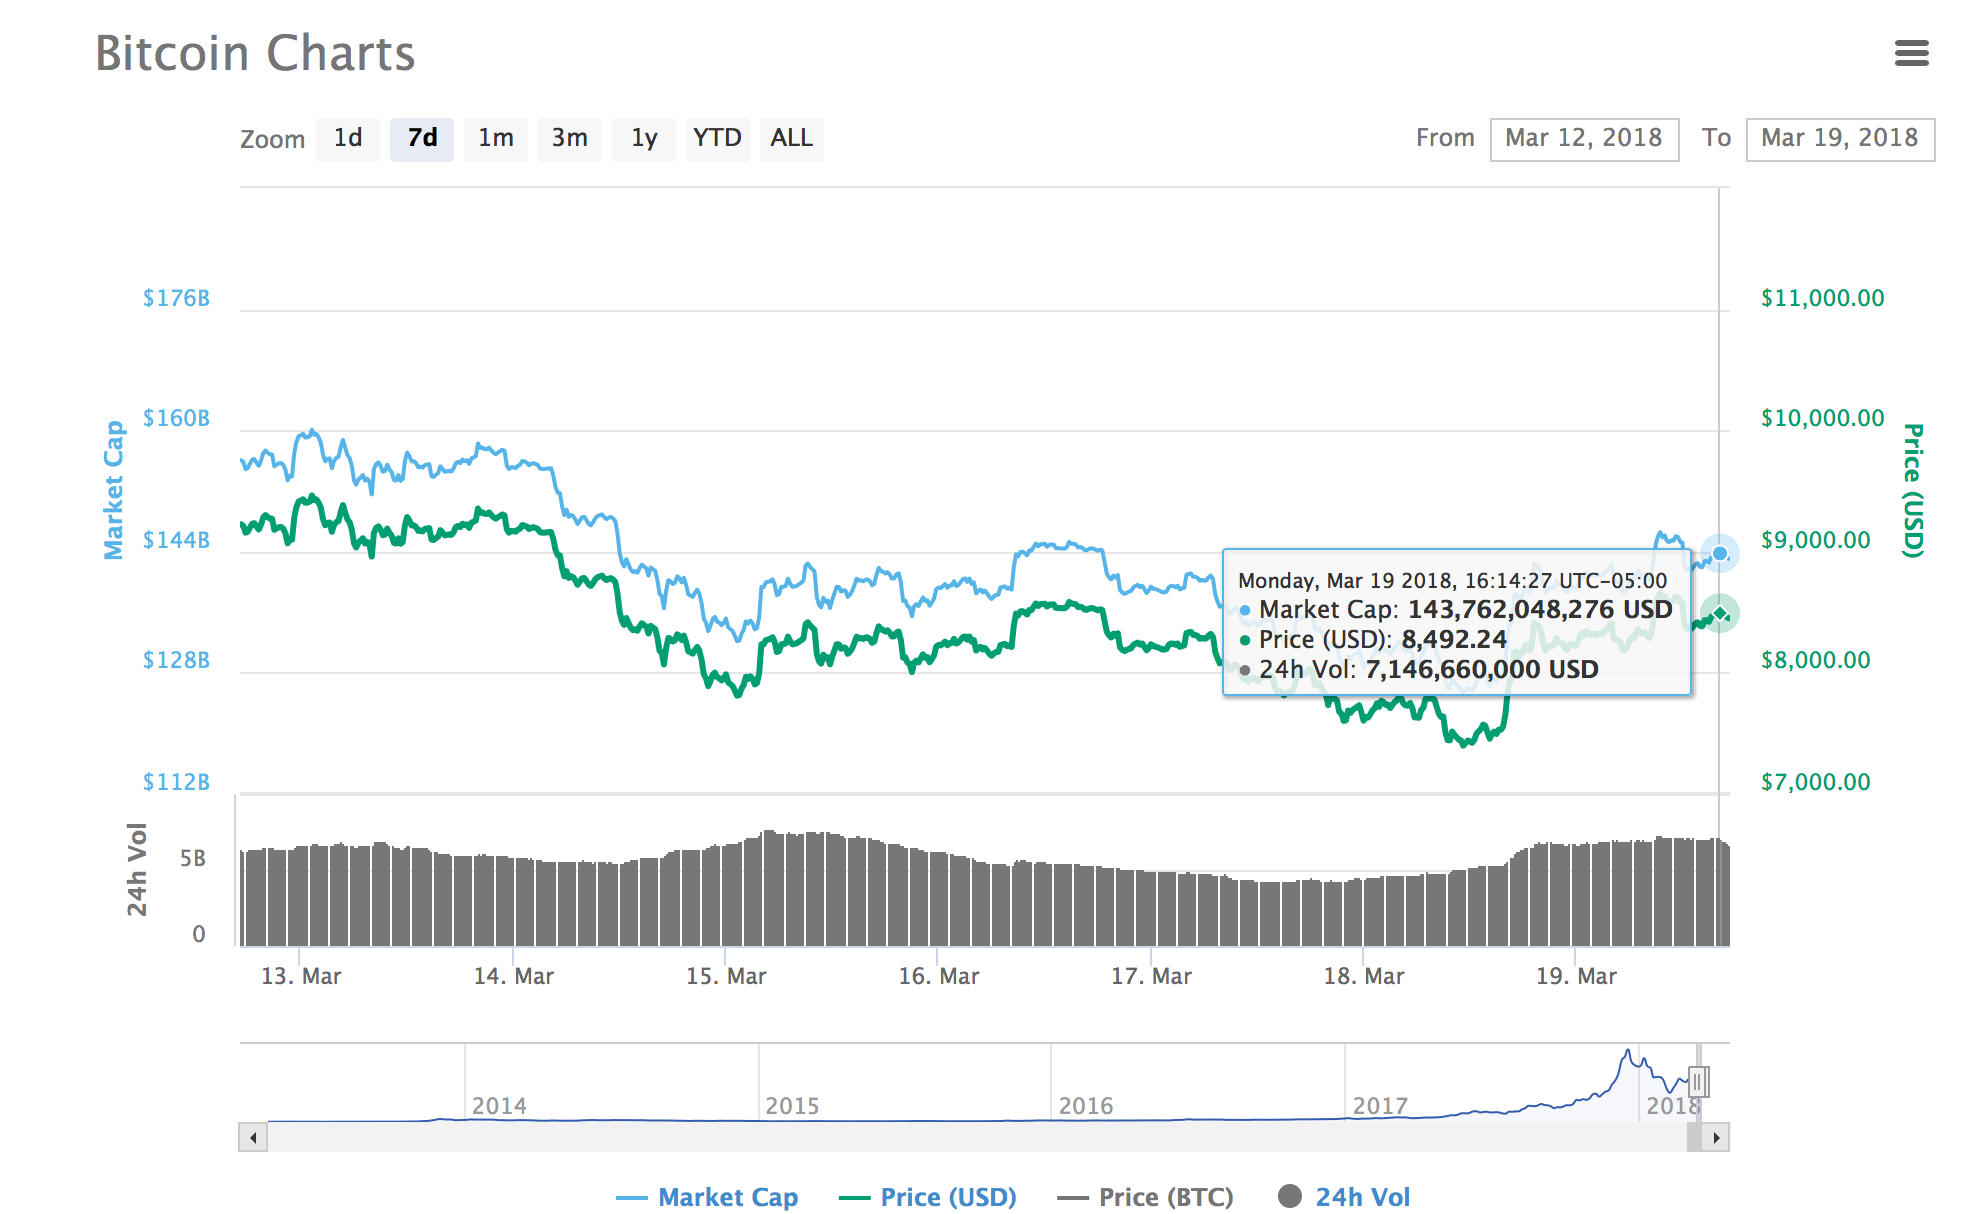Image resolution: width=1968 pixels, height=1214 pixels.
Task: Edit the To date field
Action: pos(1840,139)
